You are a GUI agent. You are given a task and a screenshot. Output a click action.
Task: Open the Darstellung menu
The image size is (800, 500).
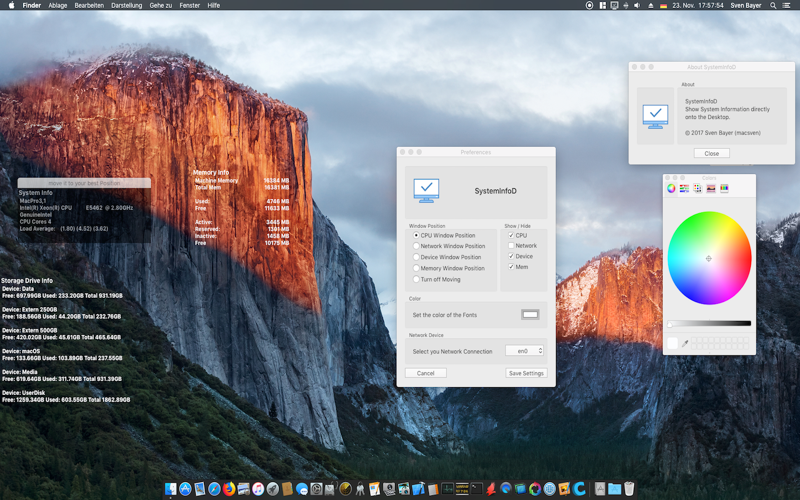(127, 5)
